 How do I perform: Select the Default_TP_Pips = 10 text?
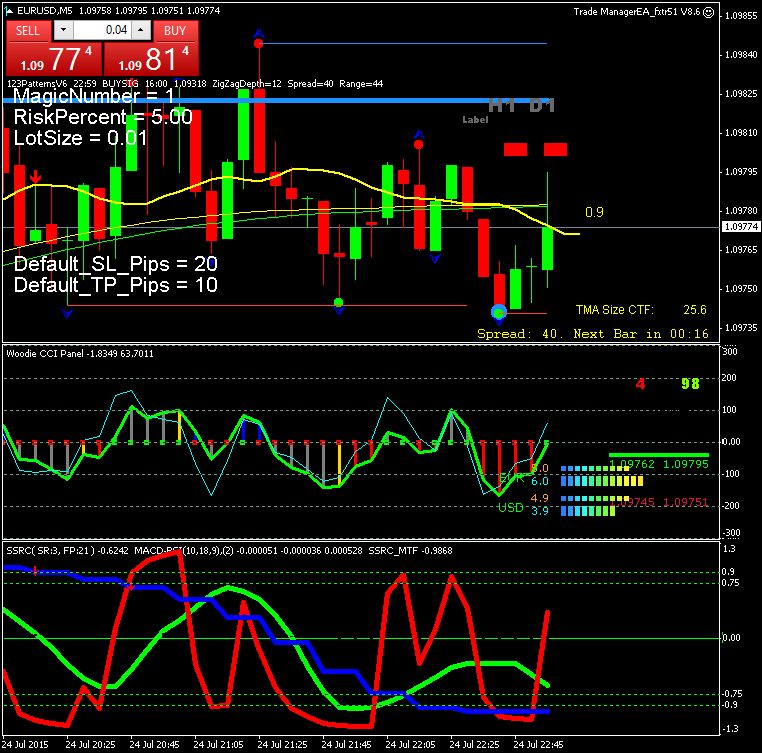(x=116, y=285)
